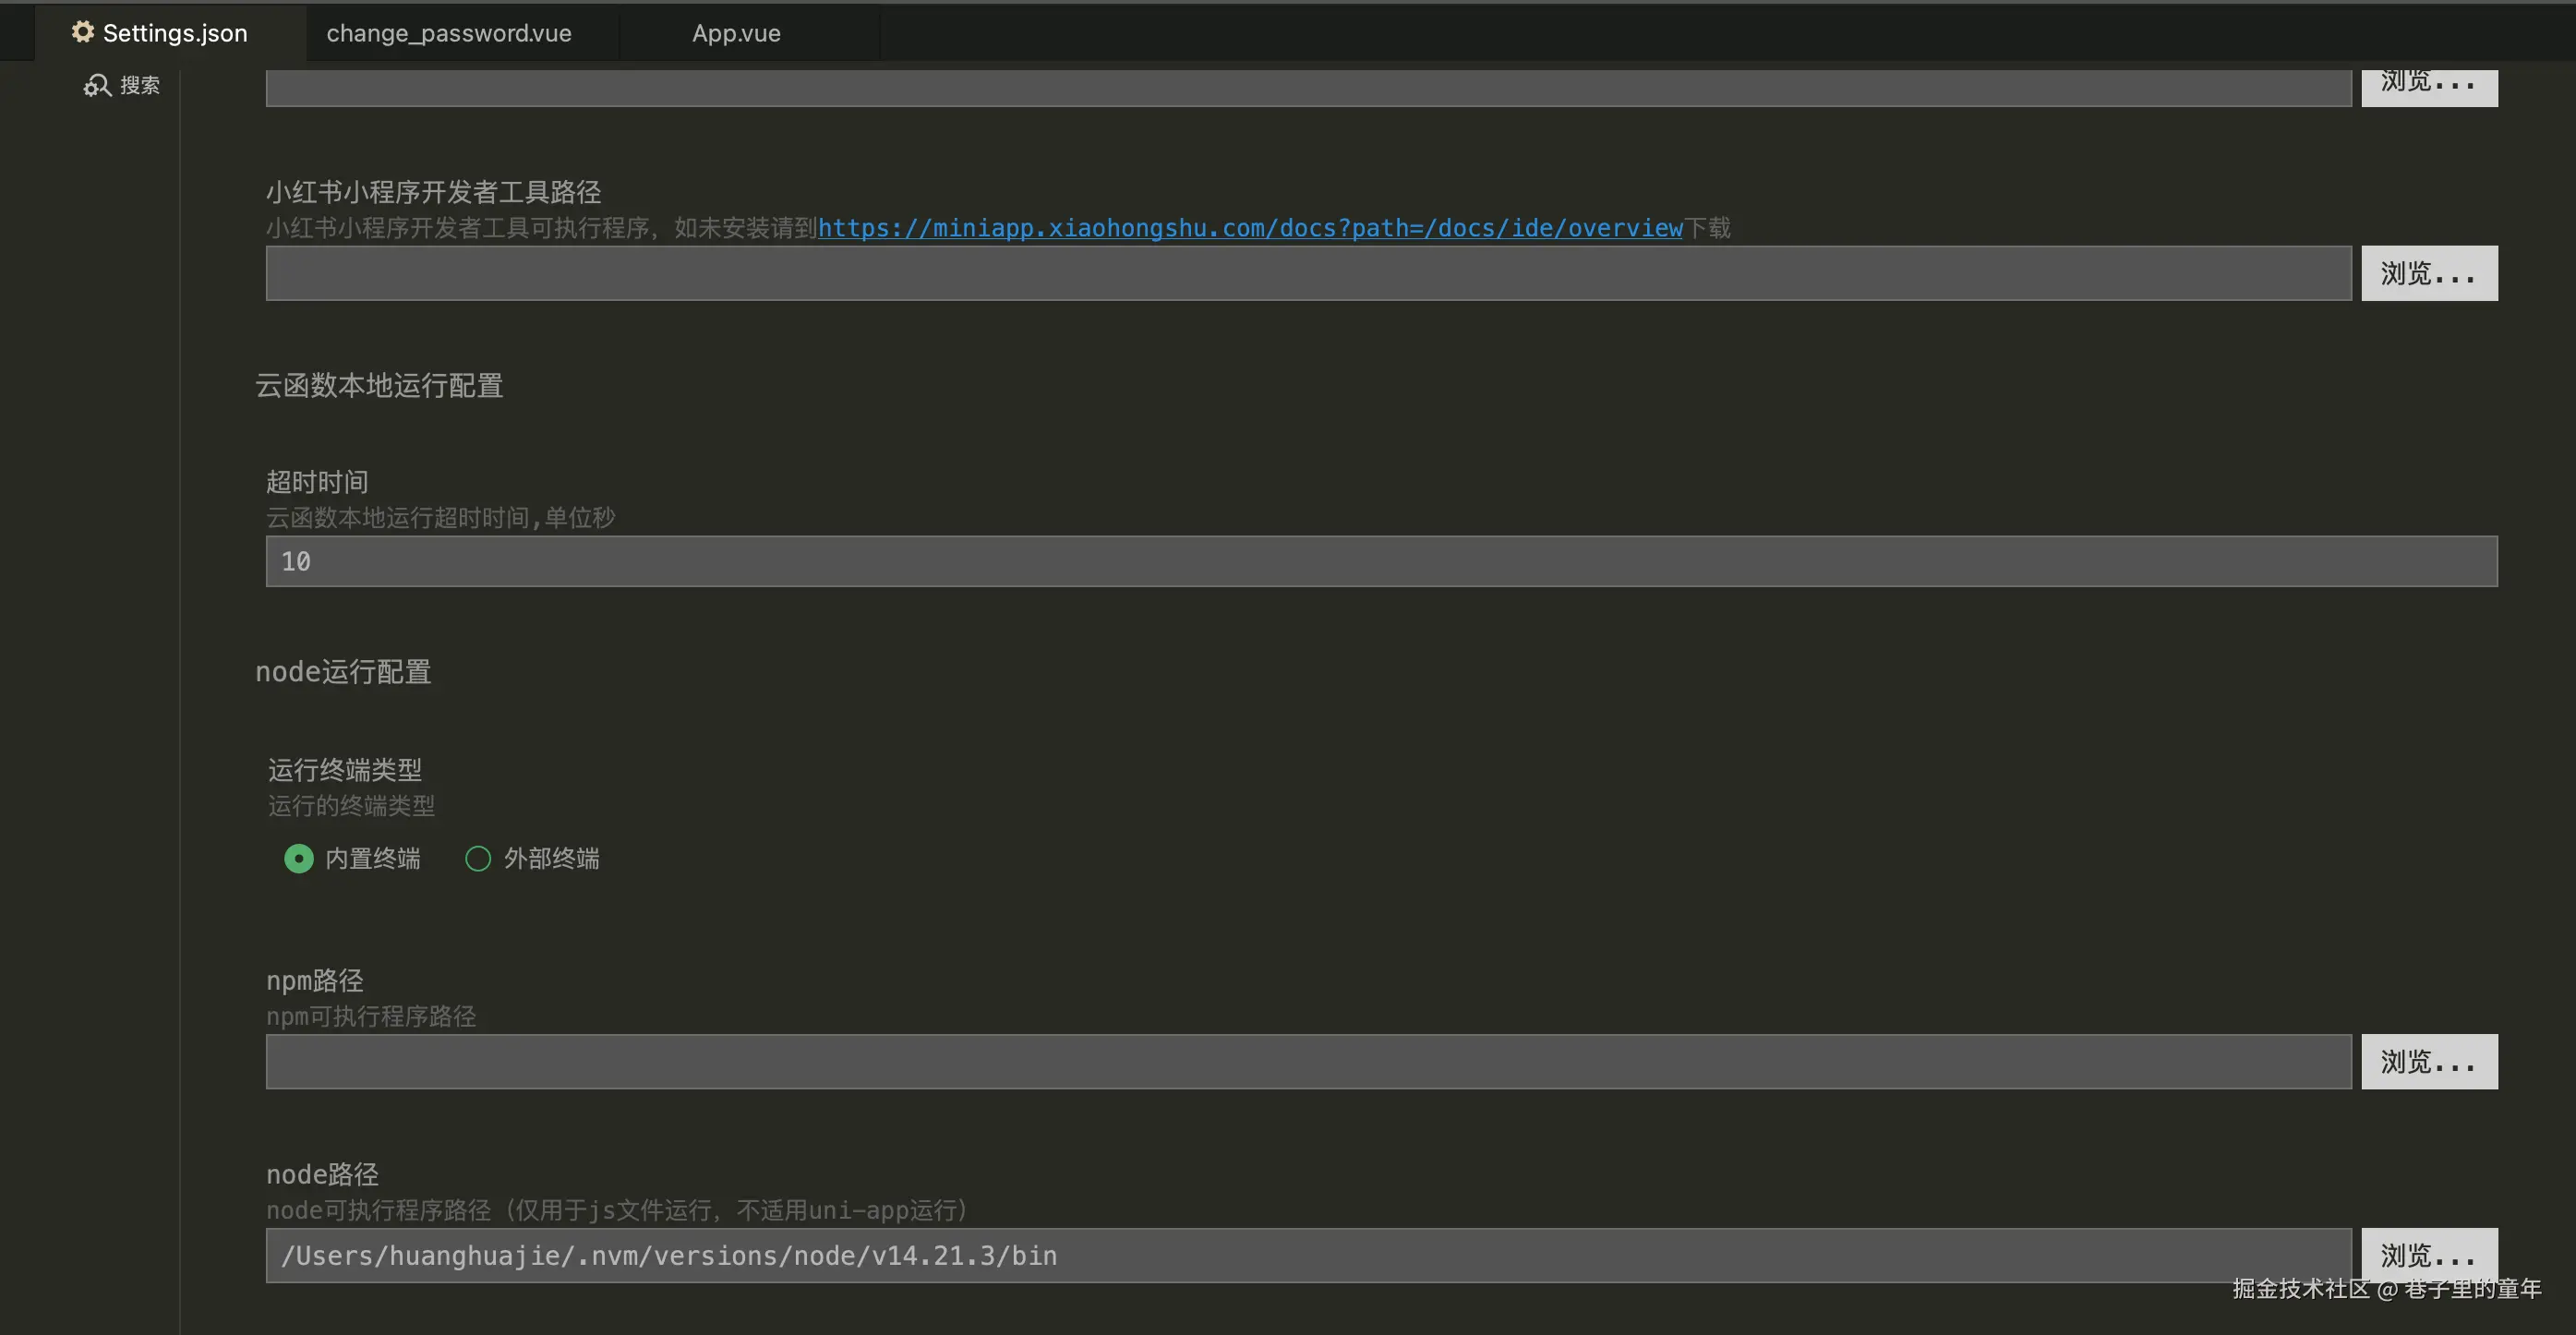Viewport: 2576px width, 1335px height.
Task: Click the search magnifier icon in the sidebar
Action: pos(96,86)
